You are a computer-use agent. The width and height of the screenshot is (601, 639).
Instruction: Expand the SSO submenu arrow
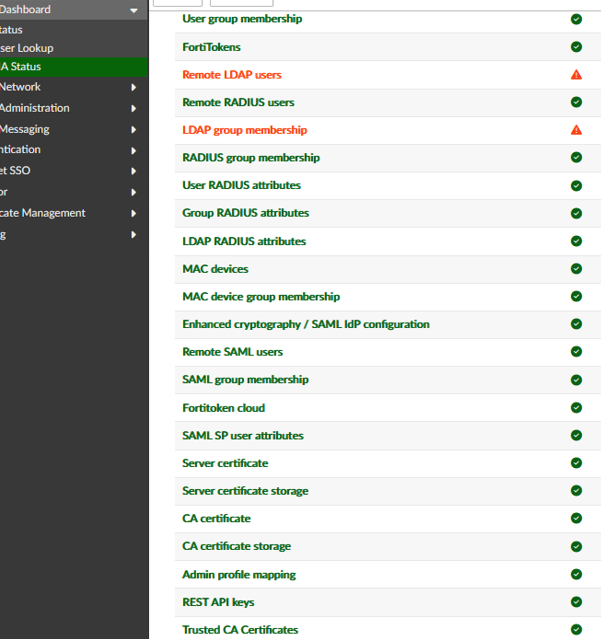(x=133, y=171)
